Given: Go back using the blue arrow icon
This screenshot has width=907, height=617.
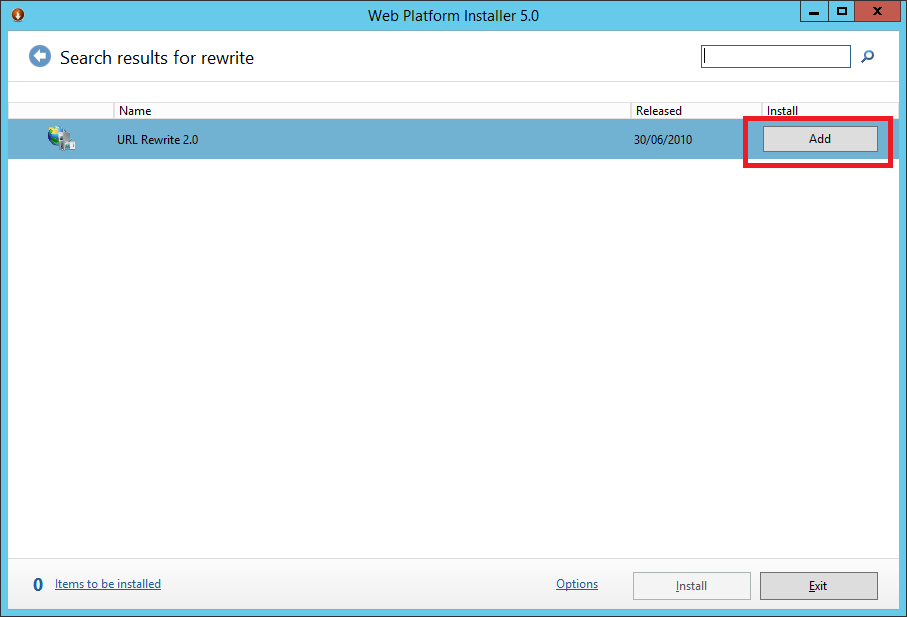Looking at the screenshot, I should coord(40,56).
